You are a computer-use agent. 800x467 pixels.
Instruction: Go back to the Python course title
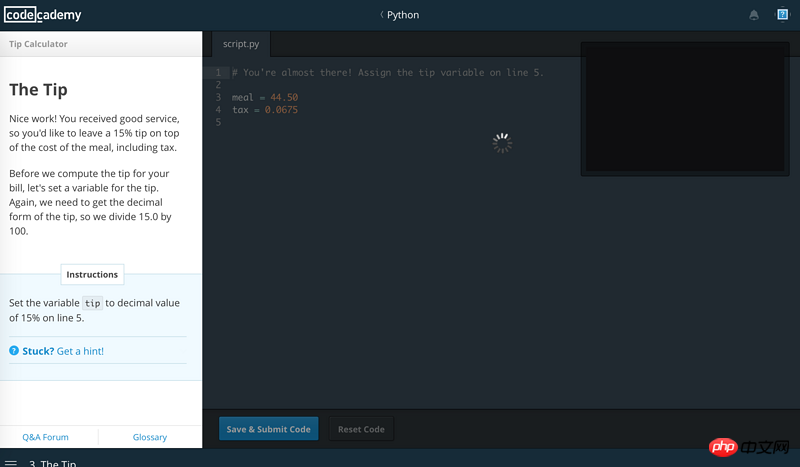point(403,15)
